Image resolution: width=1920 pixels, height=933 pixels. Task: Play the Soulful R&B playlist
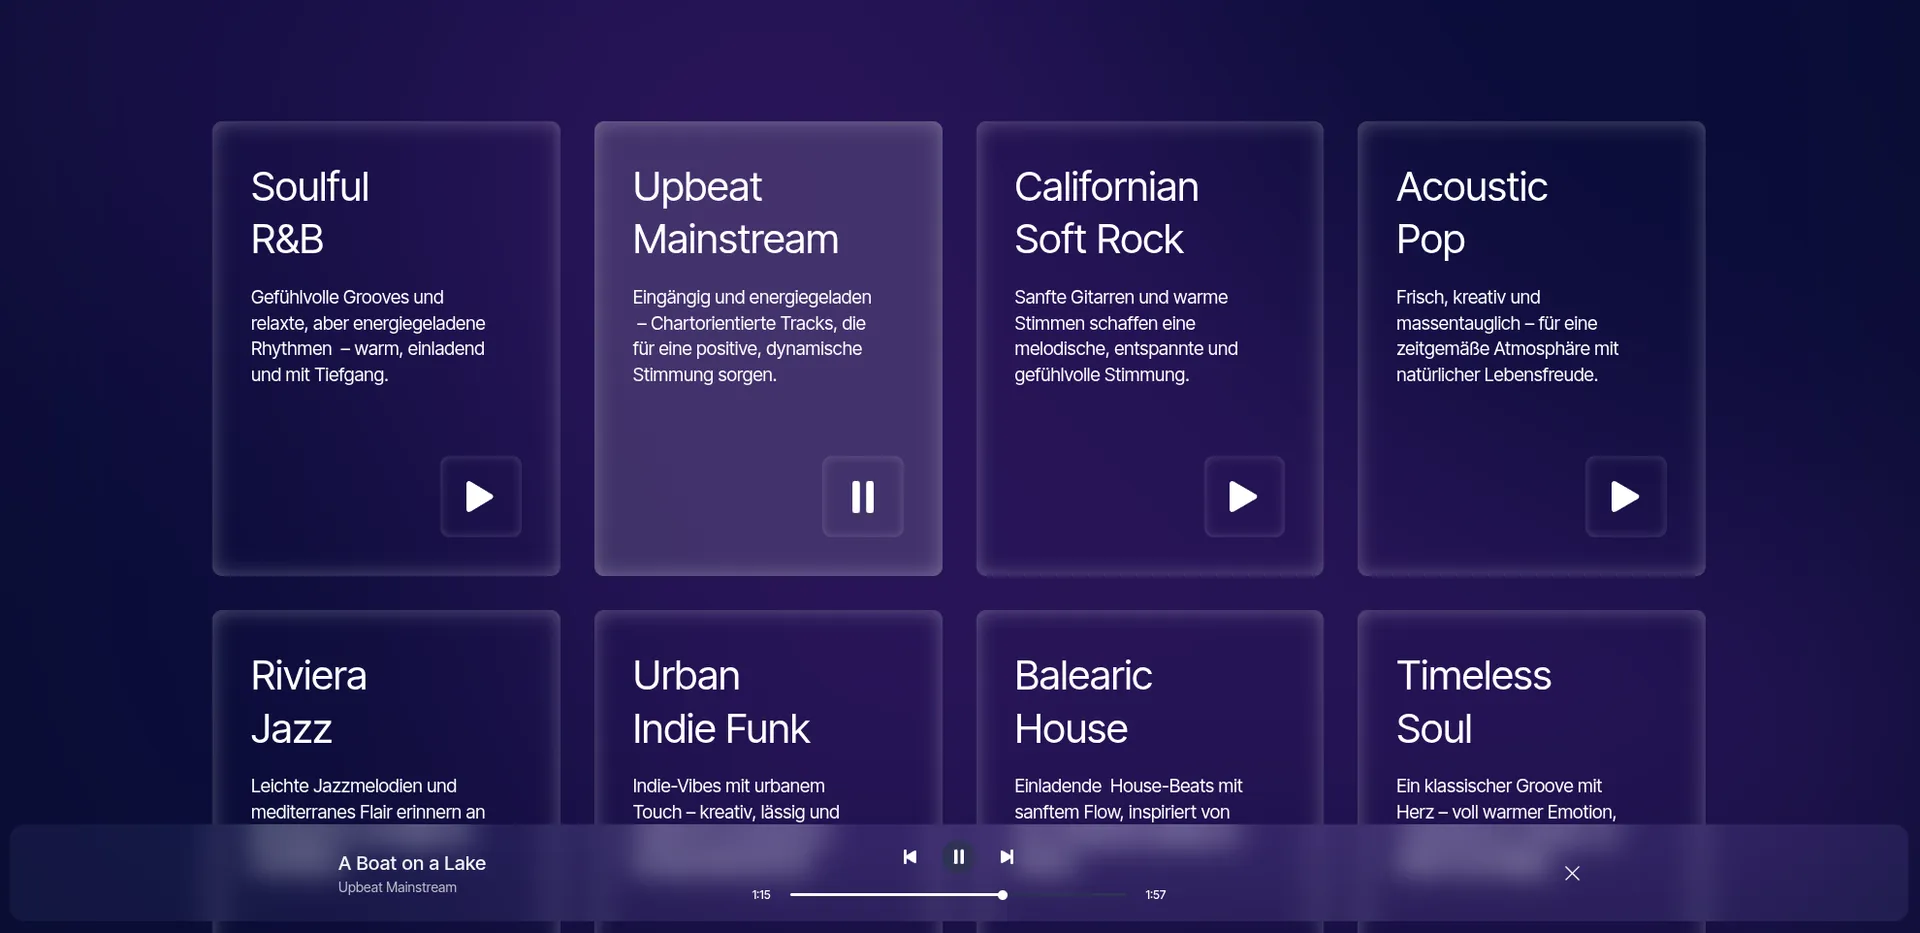(x=481, y=497)
